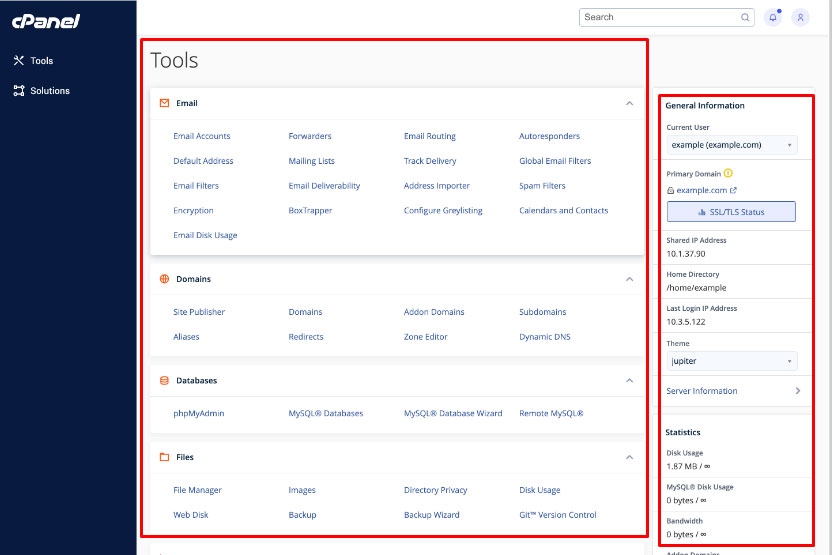Click the SSL/TLS Status button
This screenshot has height=555, width=832.
[731, 212]
